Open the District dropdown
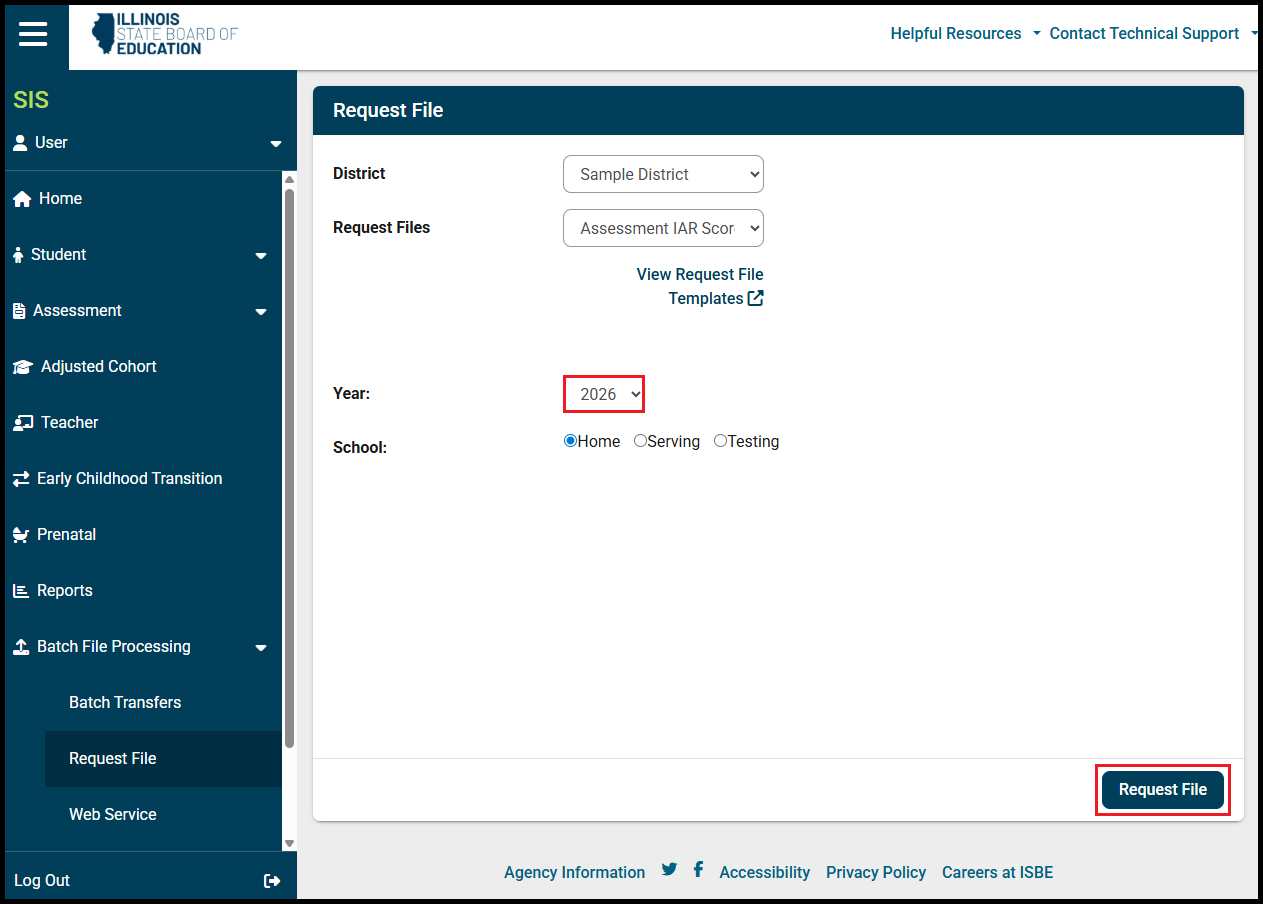 pos(663,174)
